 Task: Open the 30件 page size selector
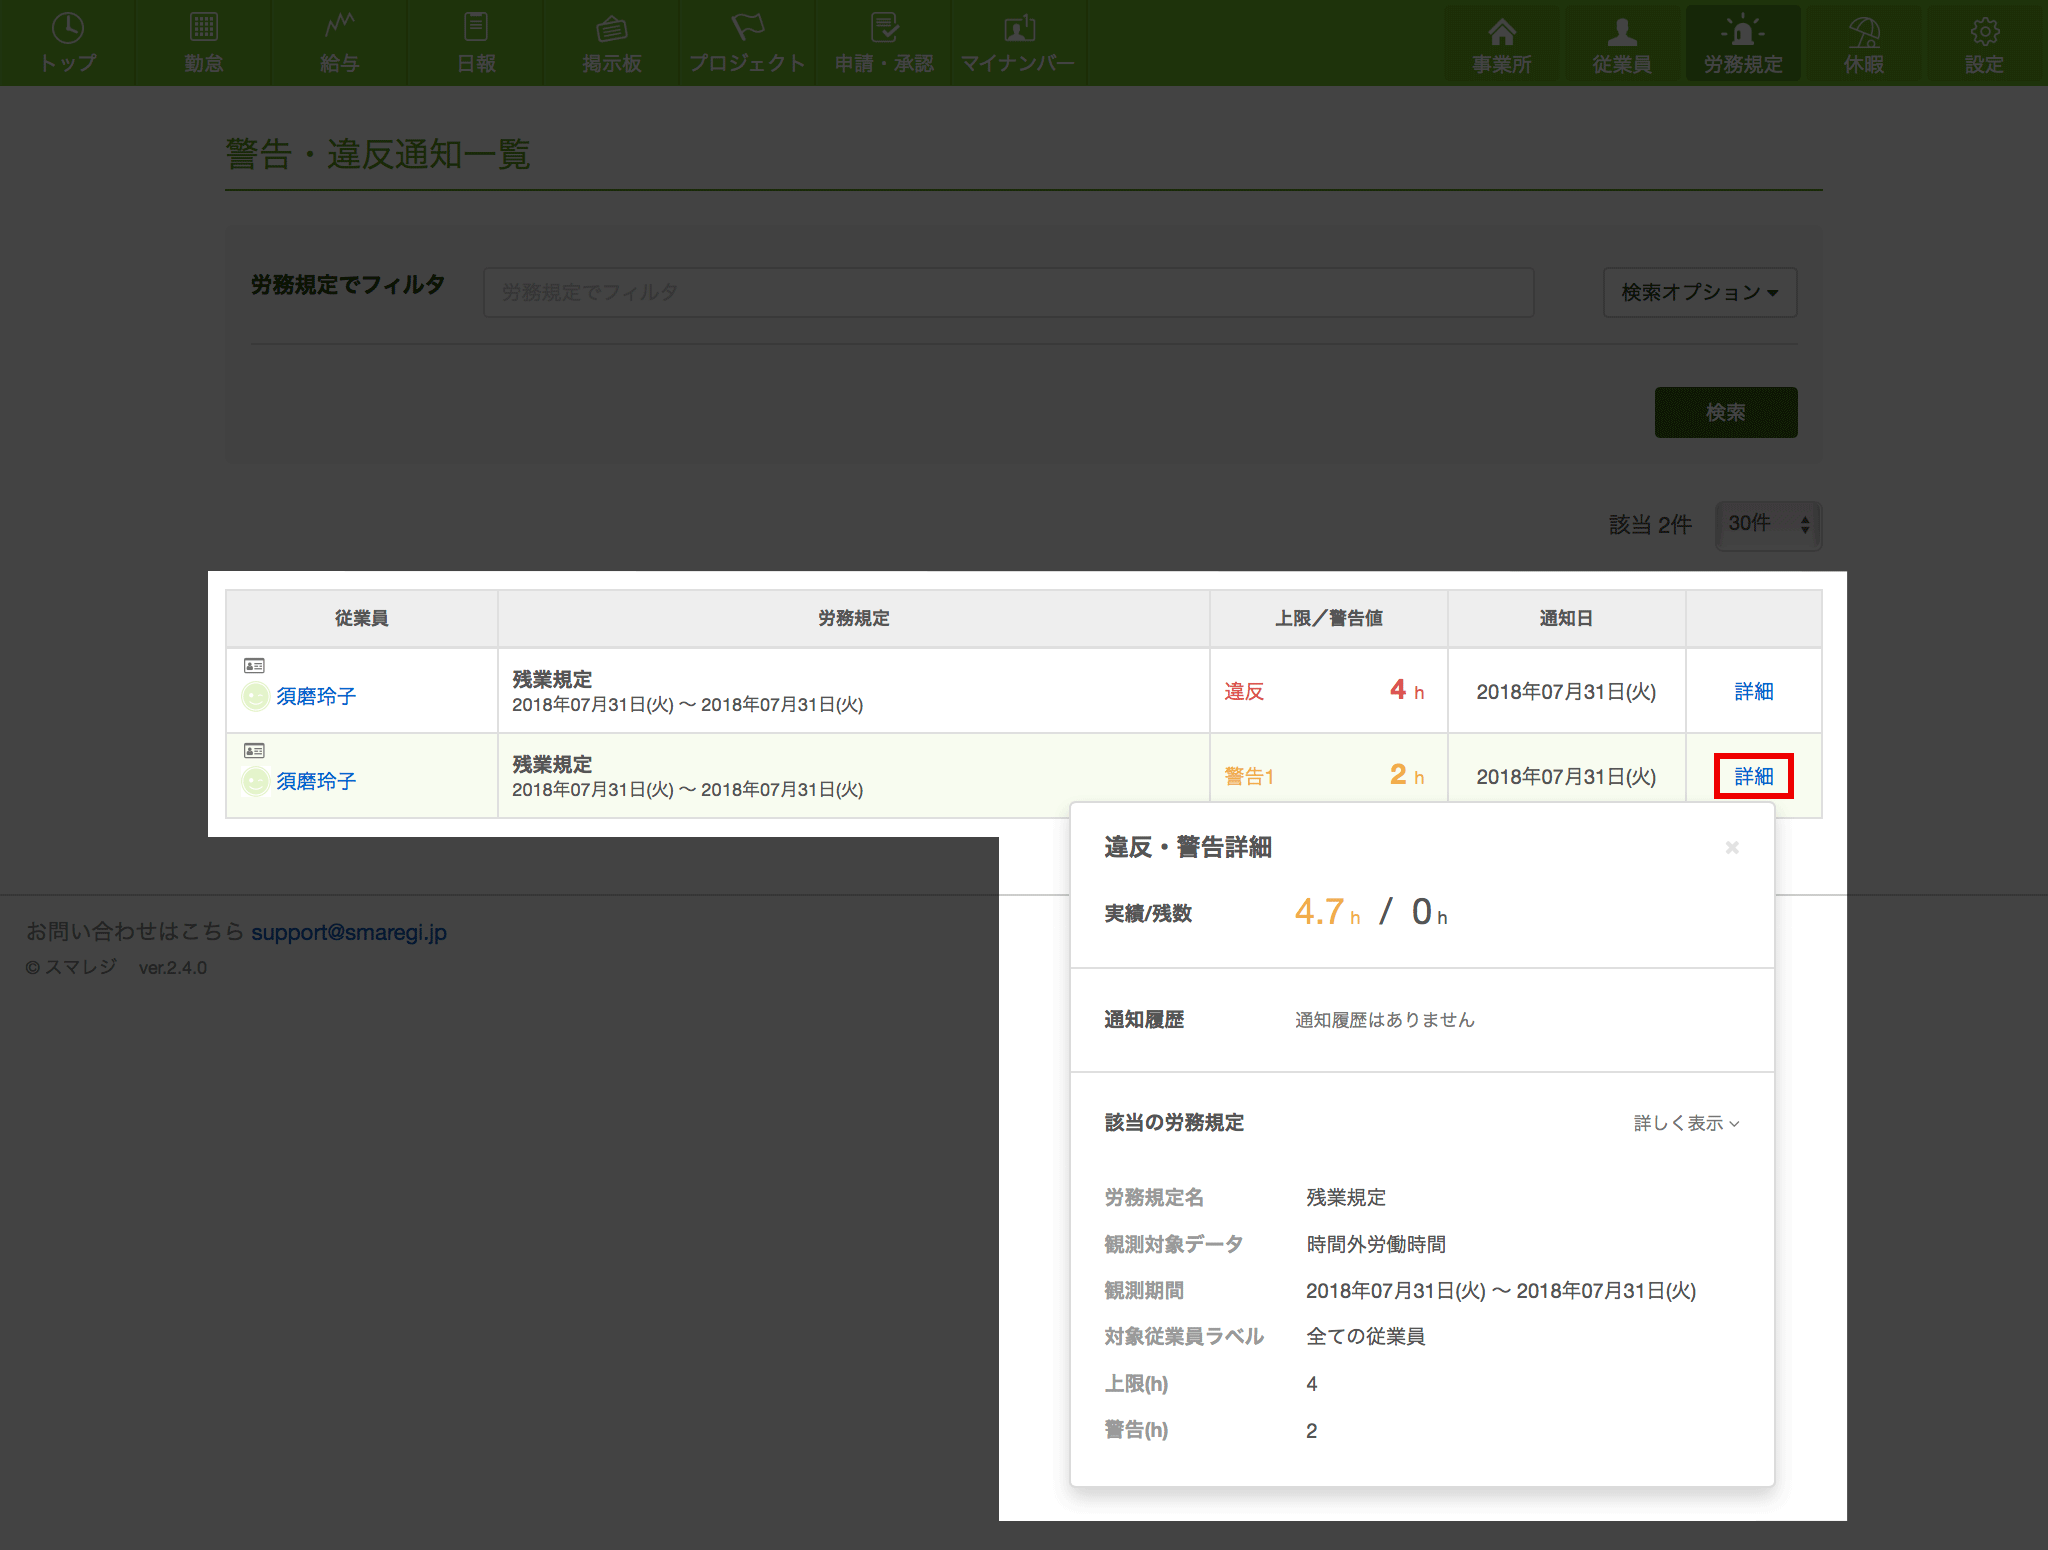[x=1768, y=524]
